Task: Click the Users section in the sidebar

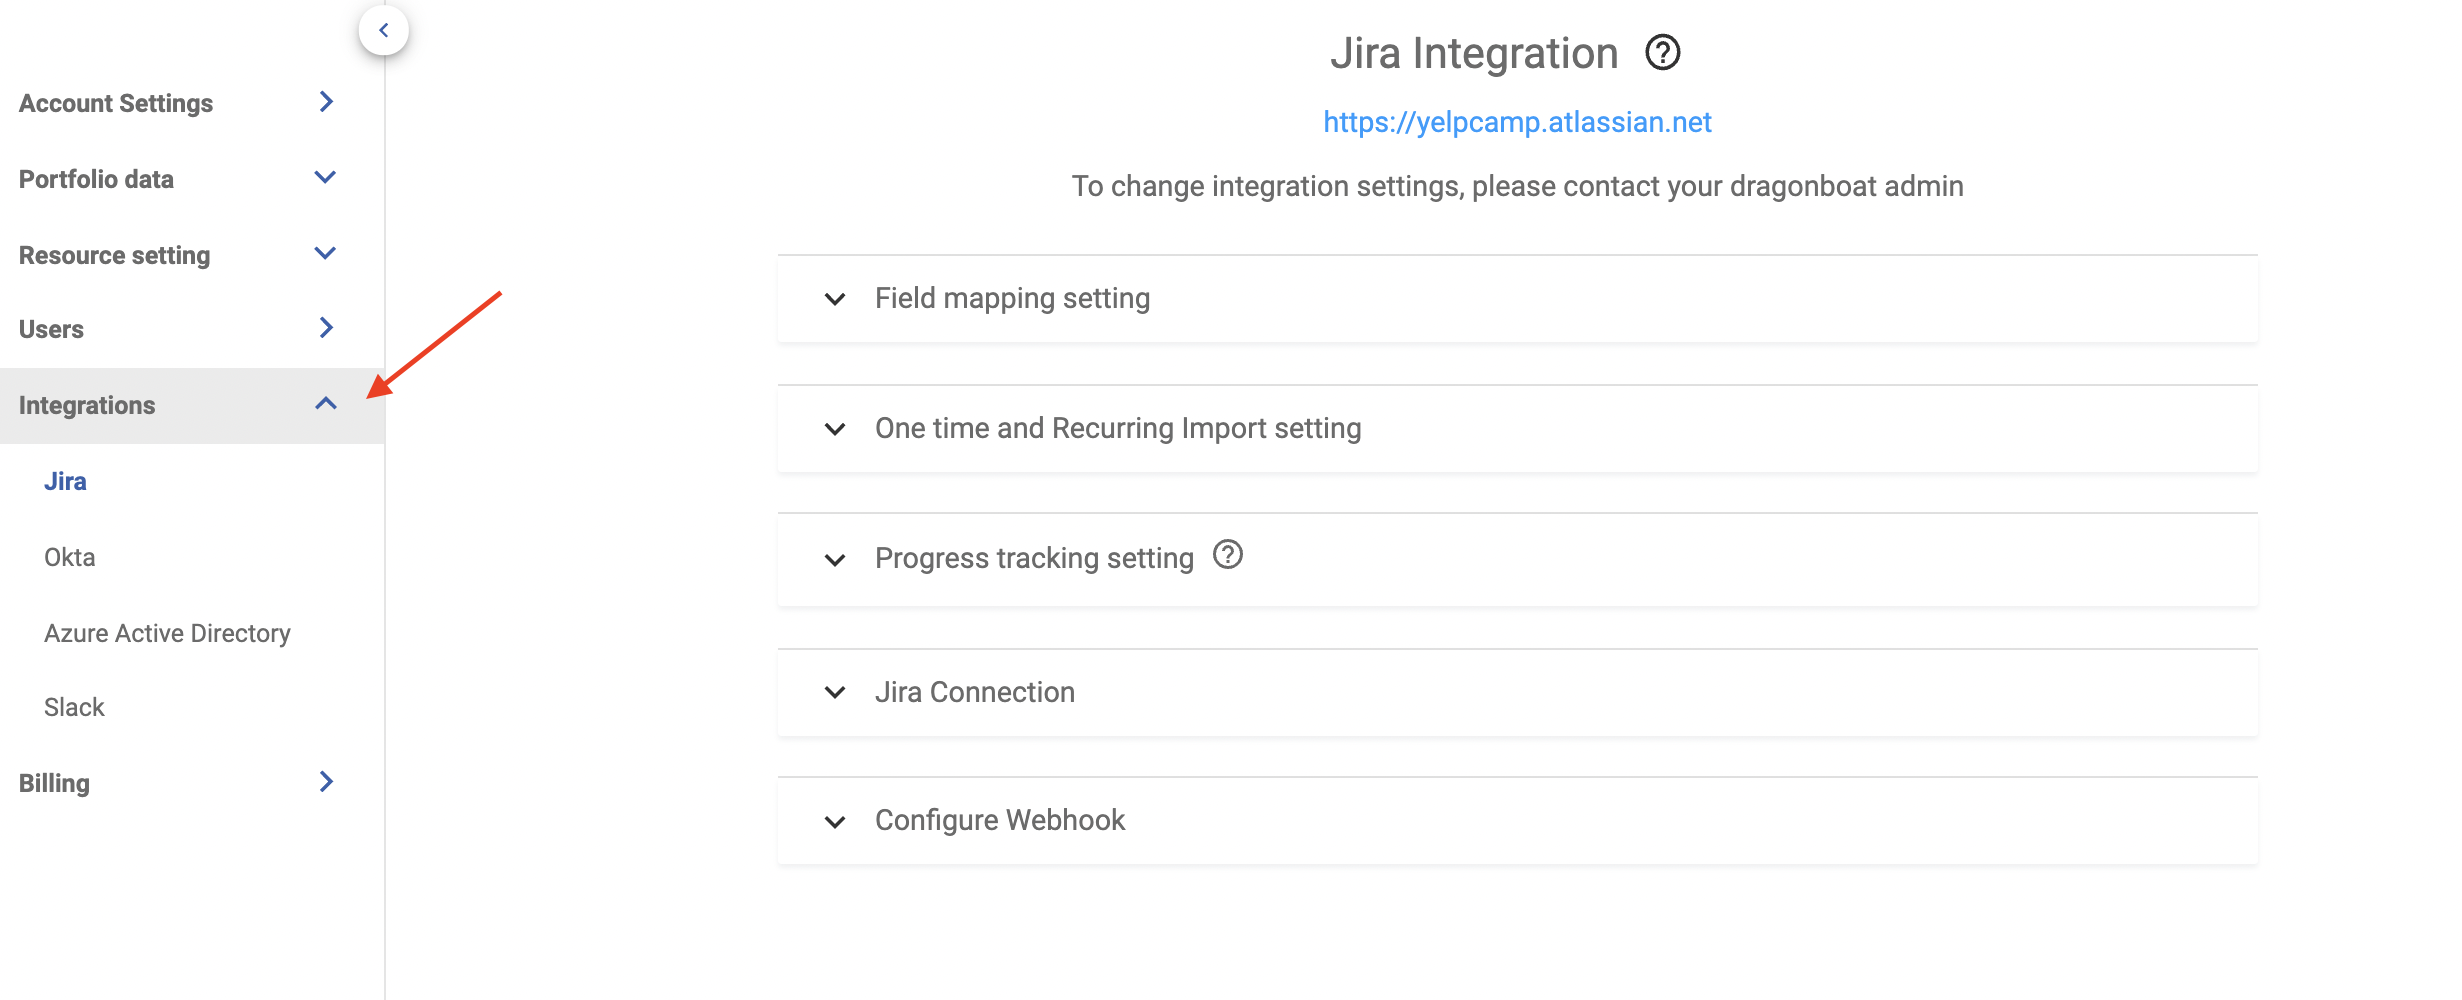Action: tap(51, 327)
